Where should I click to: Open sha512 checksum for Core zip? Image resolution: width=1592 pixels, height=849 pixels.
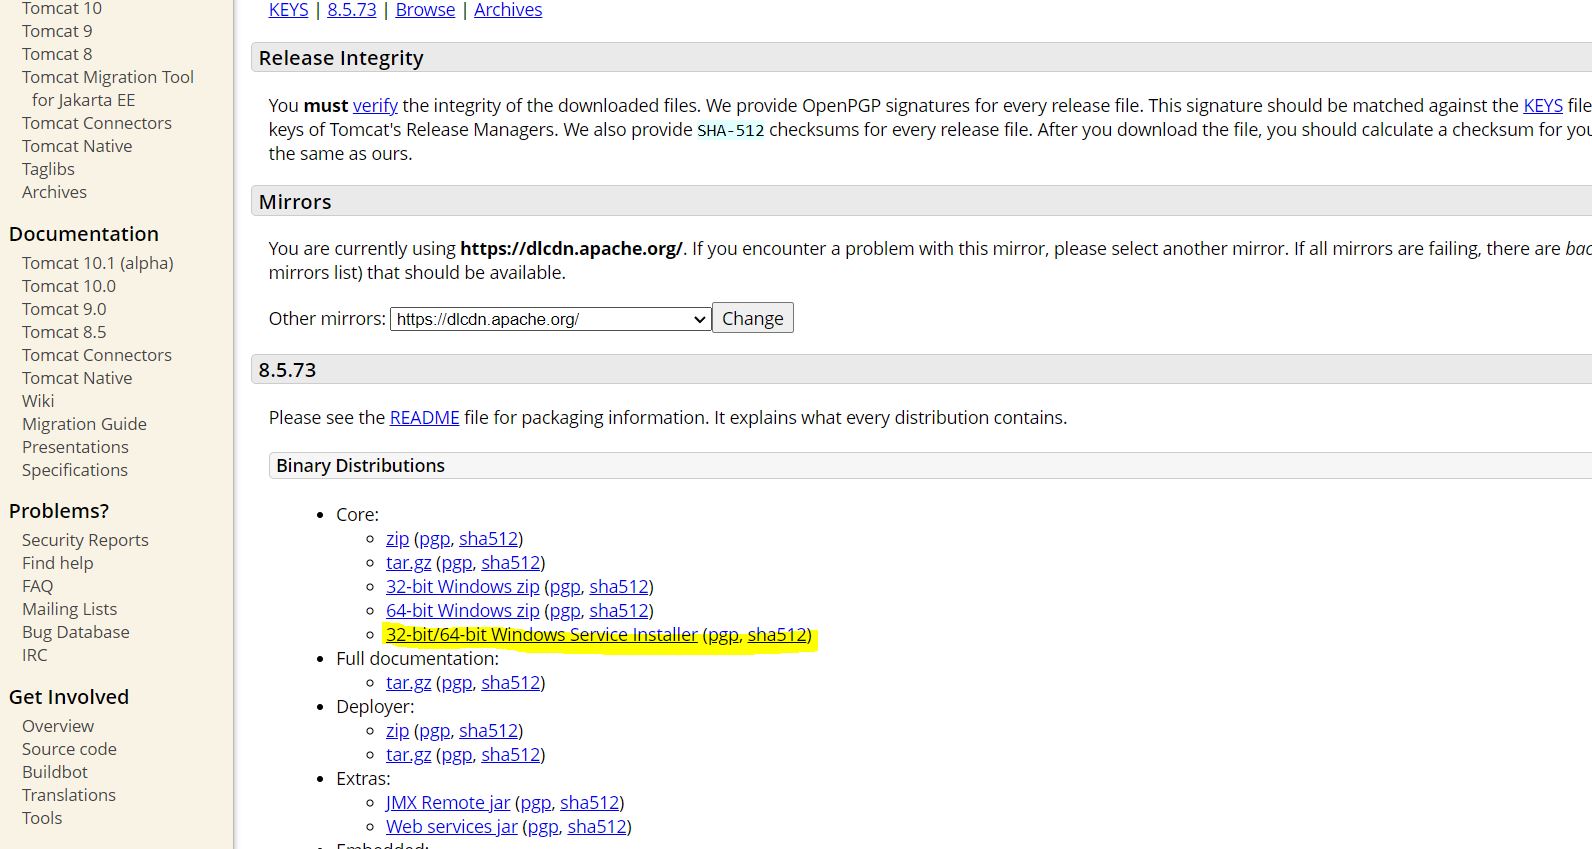pos(488,538)
